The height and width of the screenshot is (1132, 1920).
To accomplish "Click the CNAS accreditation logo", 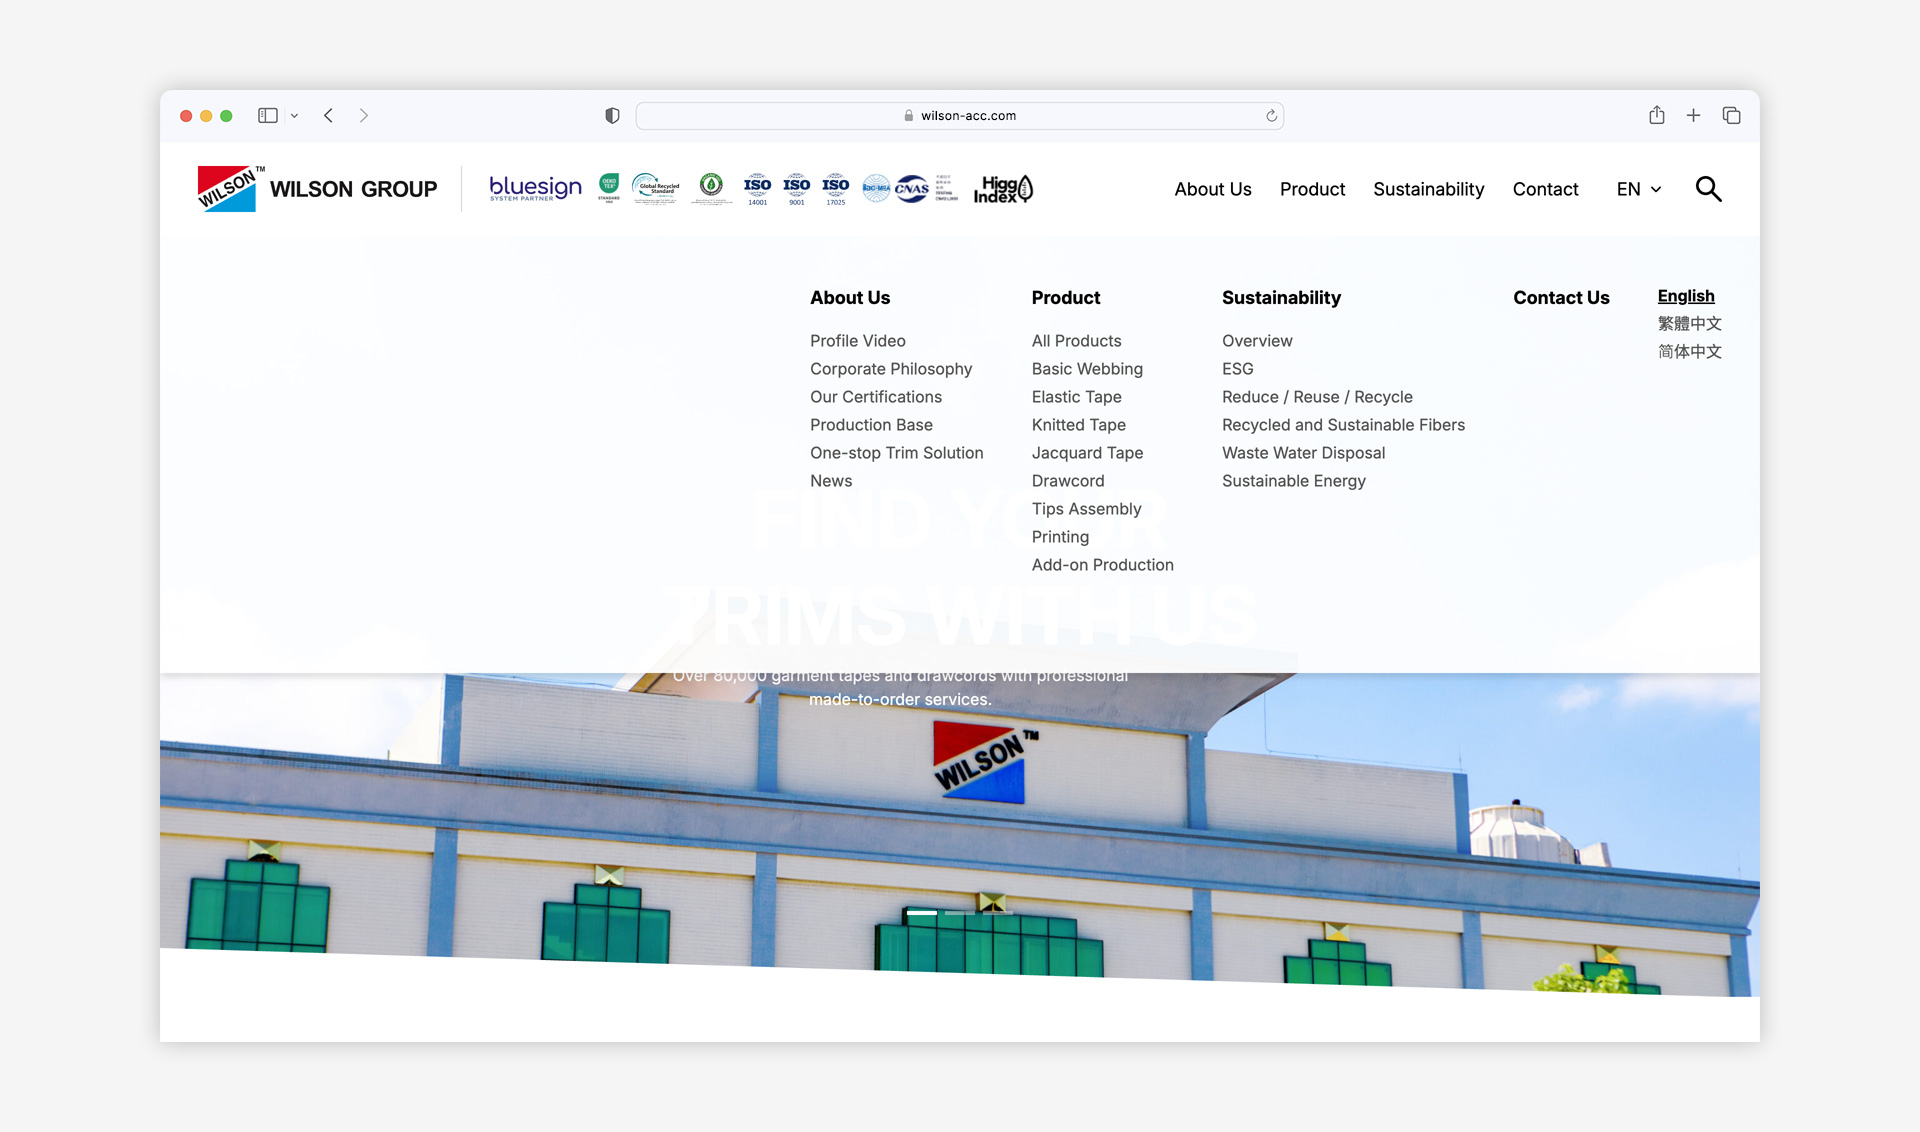I will [x=911, y=189].
